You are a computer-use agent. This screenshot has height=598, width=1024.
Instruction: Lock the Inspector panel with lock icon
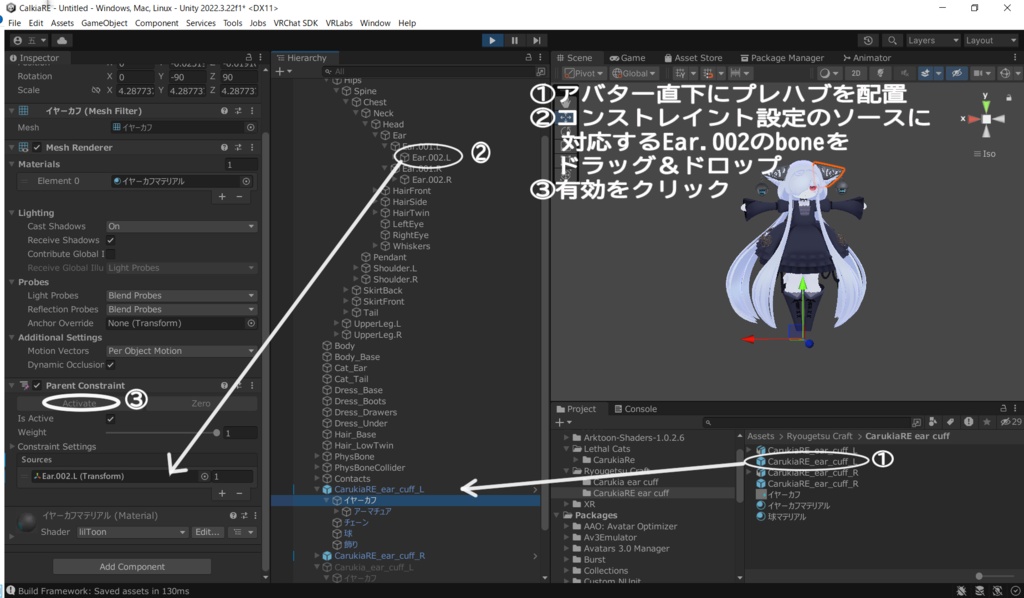pos(248,57)
